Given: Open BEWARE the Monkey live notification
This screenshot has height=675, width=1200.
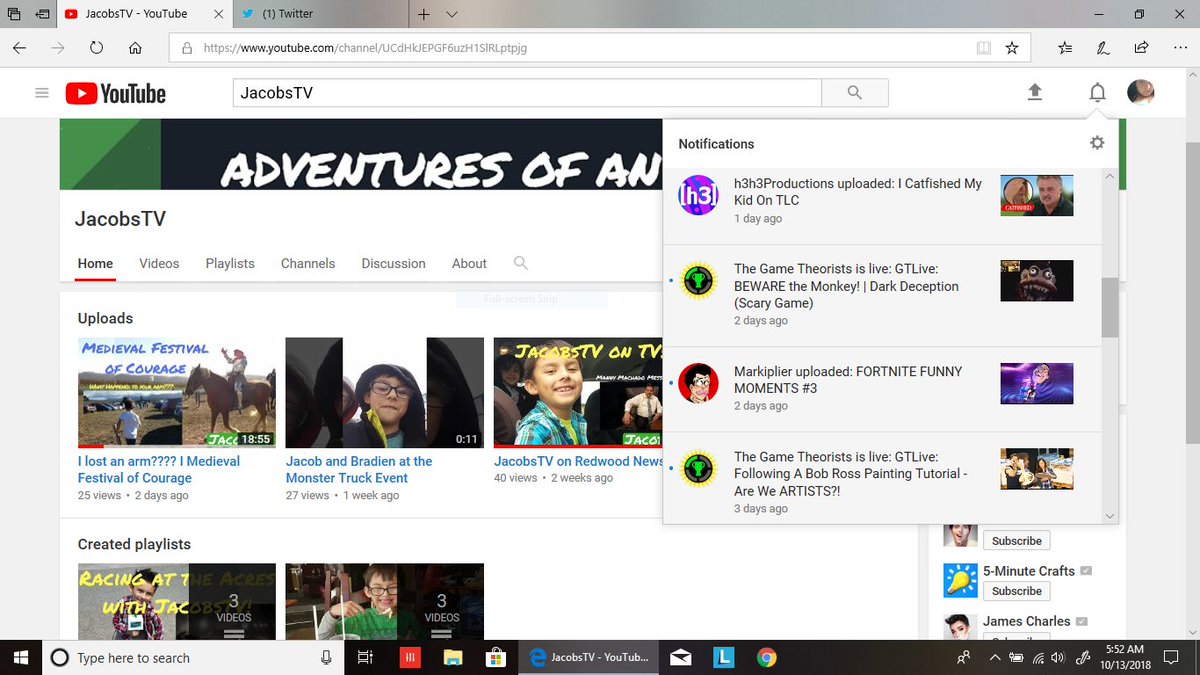Looking at the screenshot, I should [x=882, y=295].
